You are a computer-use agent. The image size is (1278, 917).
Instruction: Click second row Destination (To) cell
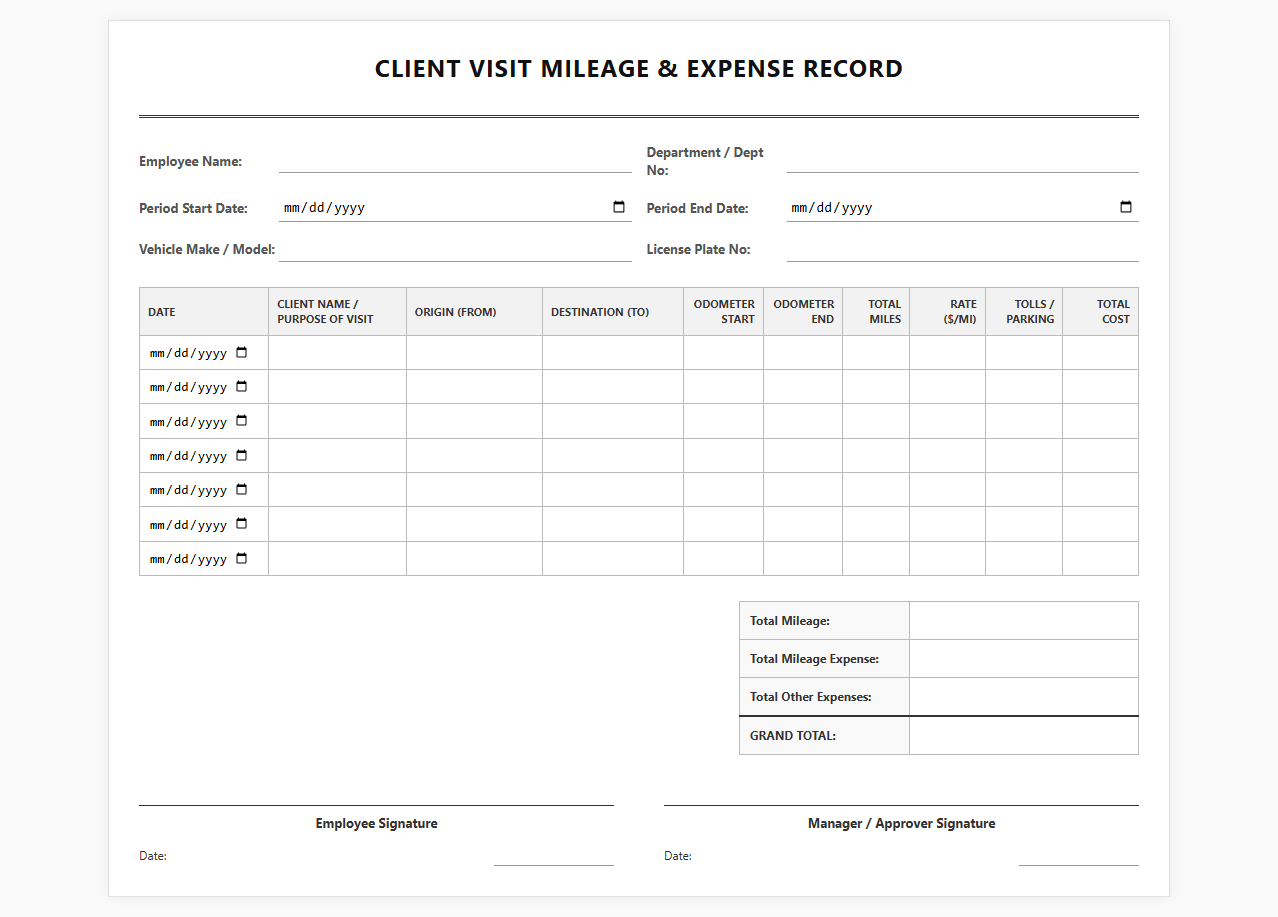(x=613, y=387)
